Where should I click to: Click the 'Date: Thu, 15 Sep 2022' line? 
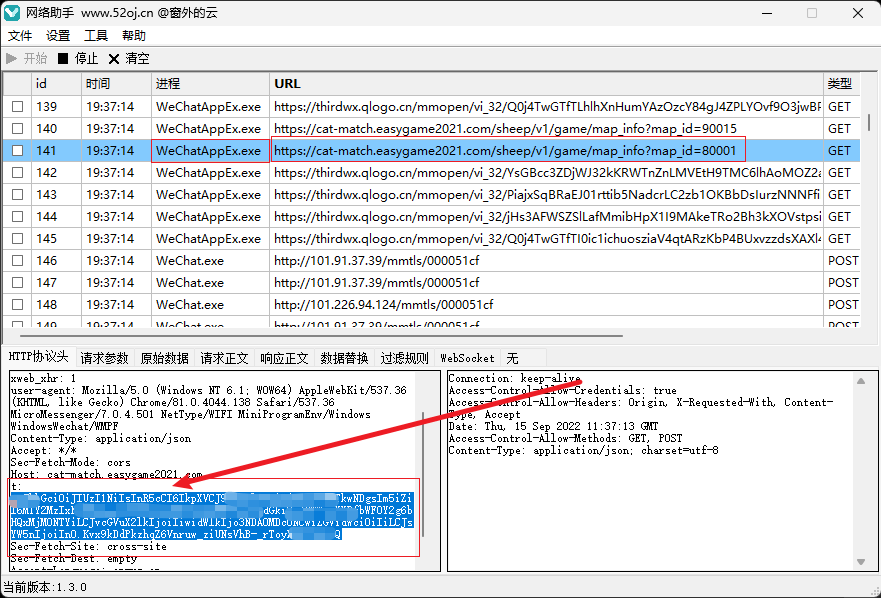pos(553,426)
